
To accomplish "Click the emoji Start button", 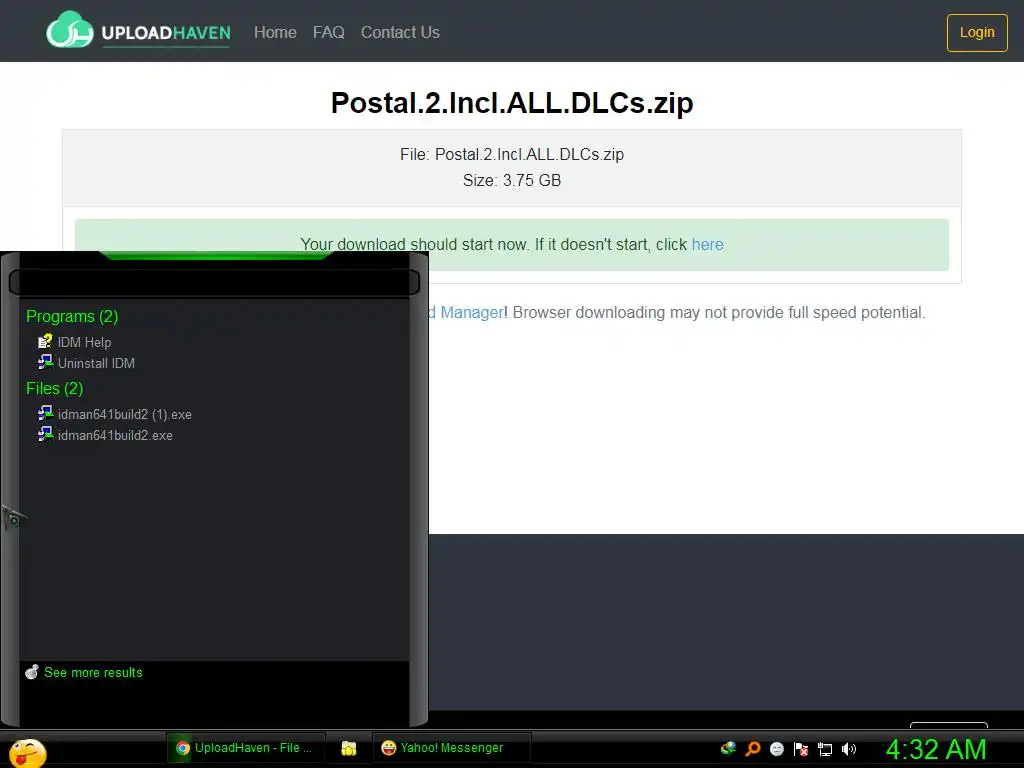I will click(x=27, y=752).
